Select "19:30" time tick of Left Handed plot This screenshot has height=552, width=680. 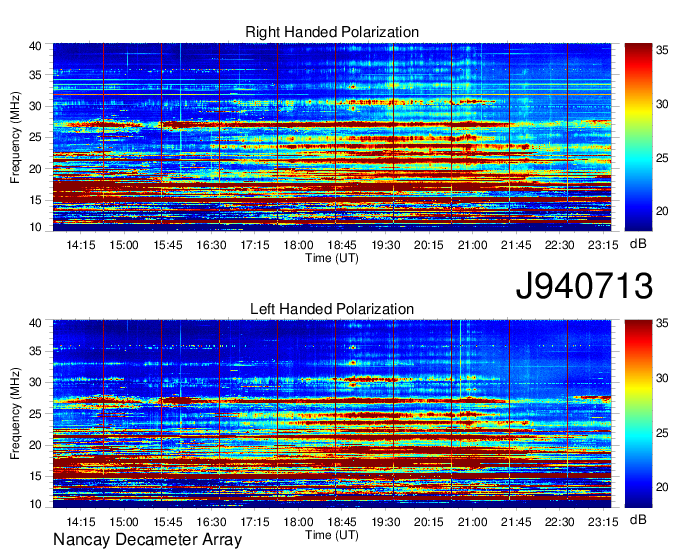(x=386, y=522)
